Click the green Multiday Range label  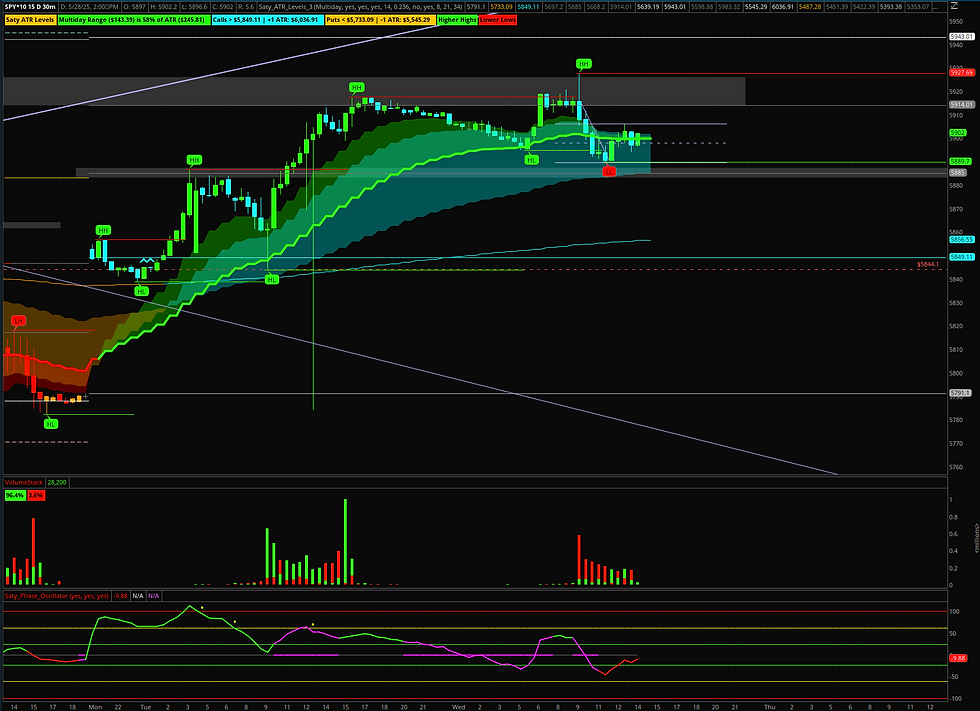pos(133,20)
